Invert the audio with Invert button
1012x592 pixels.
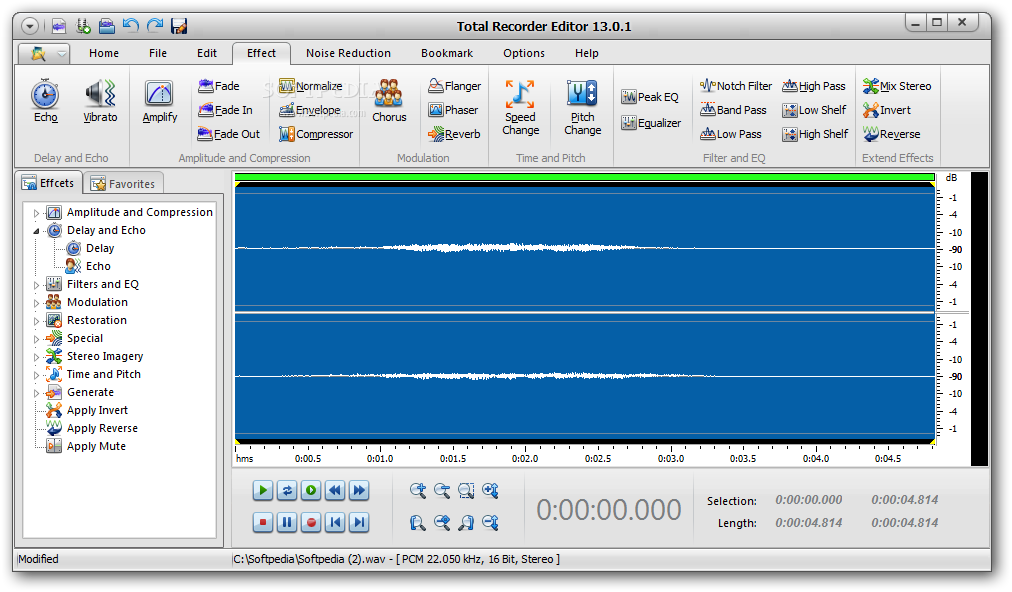click(887, 110)
